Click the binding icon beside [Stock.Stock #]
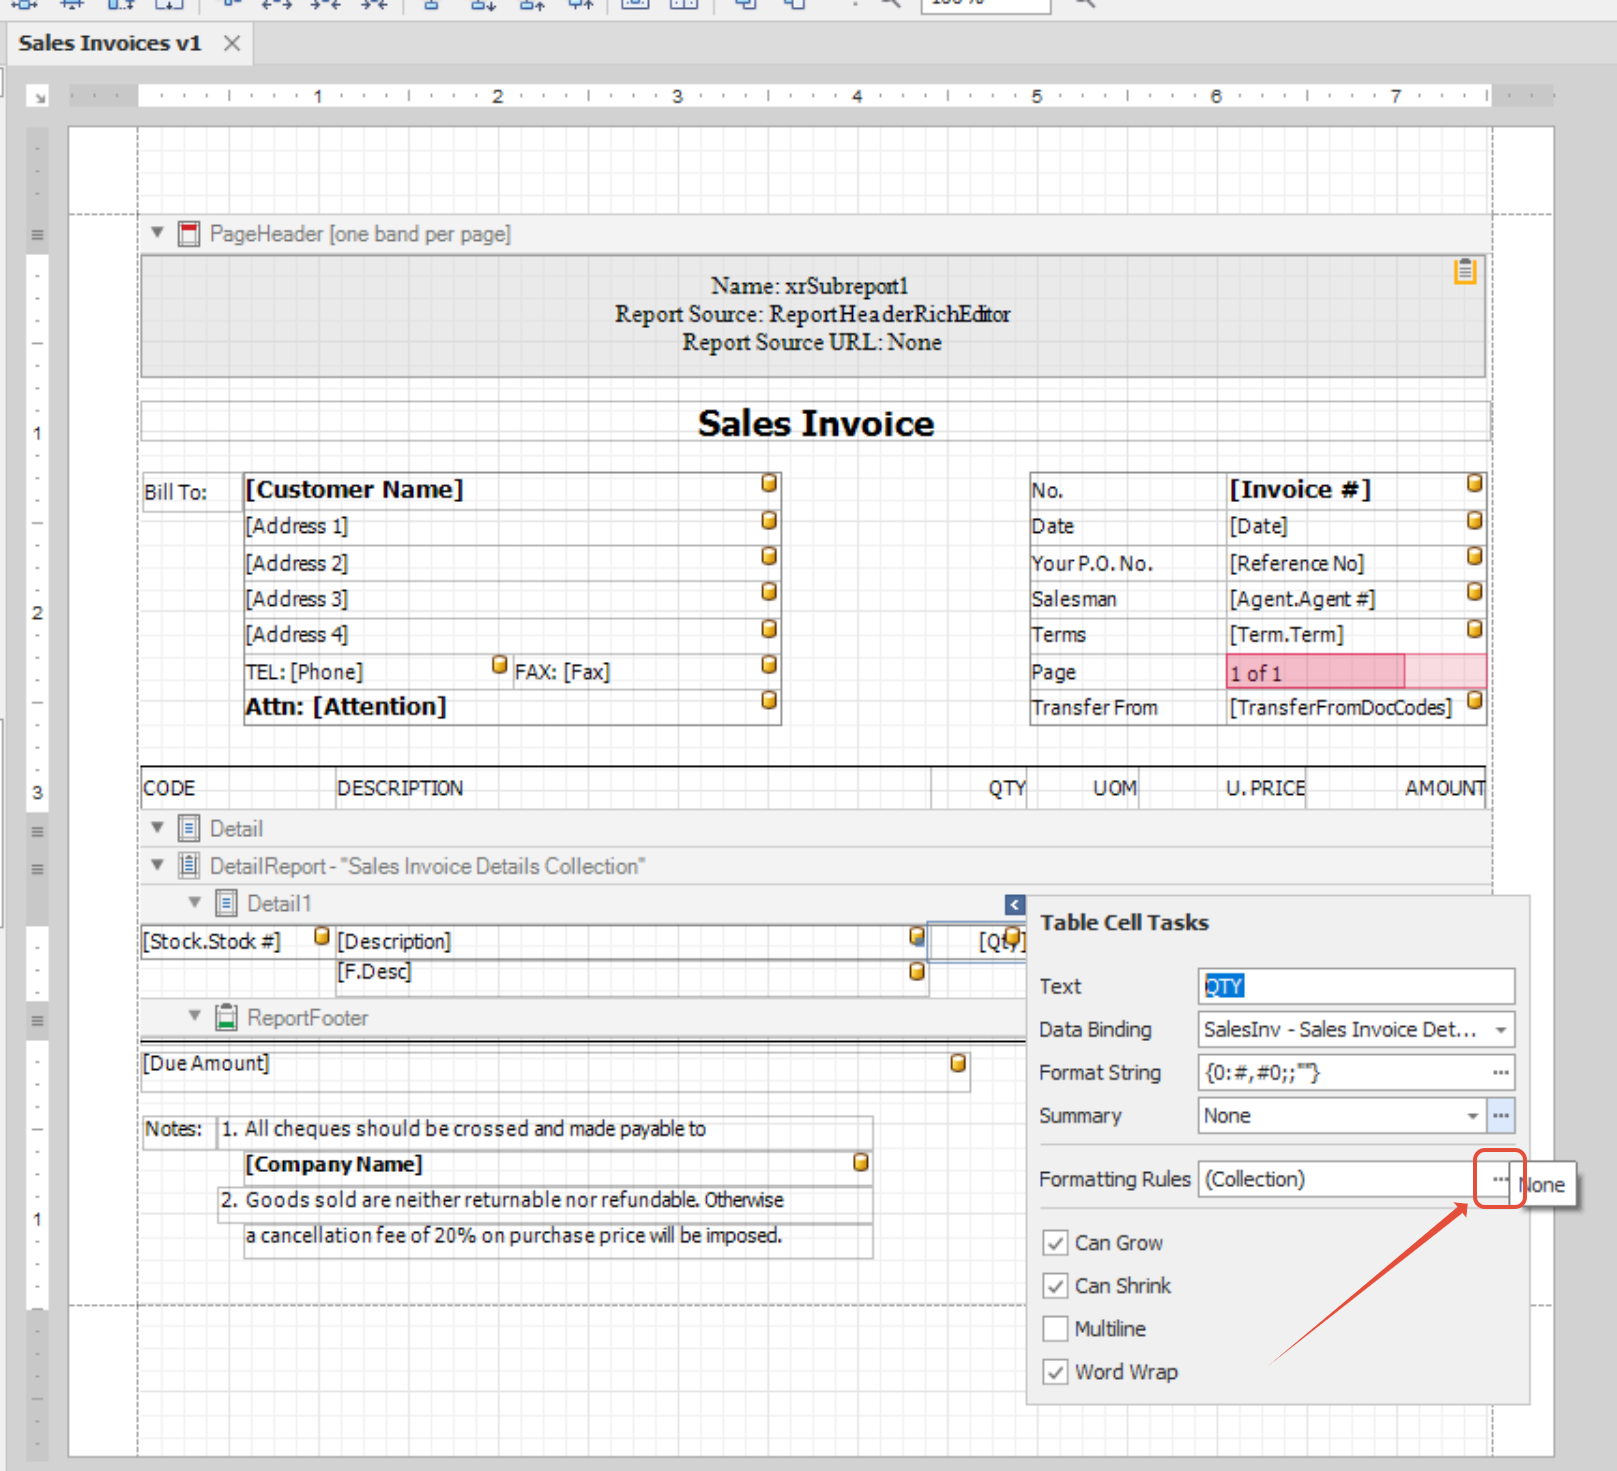 pyautogui.click(x=322, y=936)
